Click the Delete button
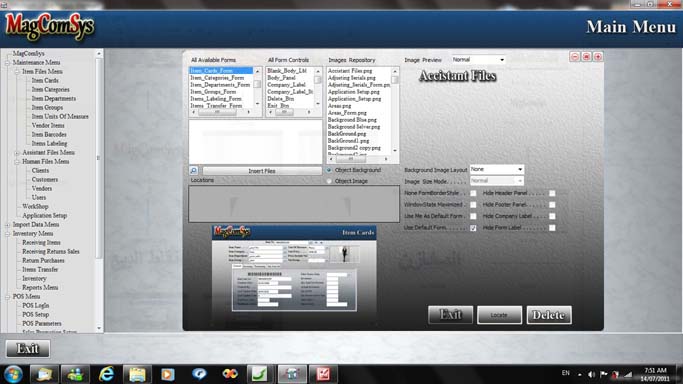Image resolution: width=683 pixels, height=384 pixels. [x=549, y=315]
